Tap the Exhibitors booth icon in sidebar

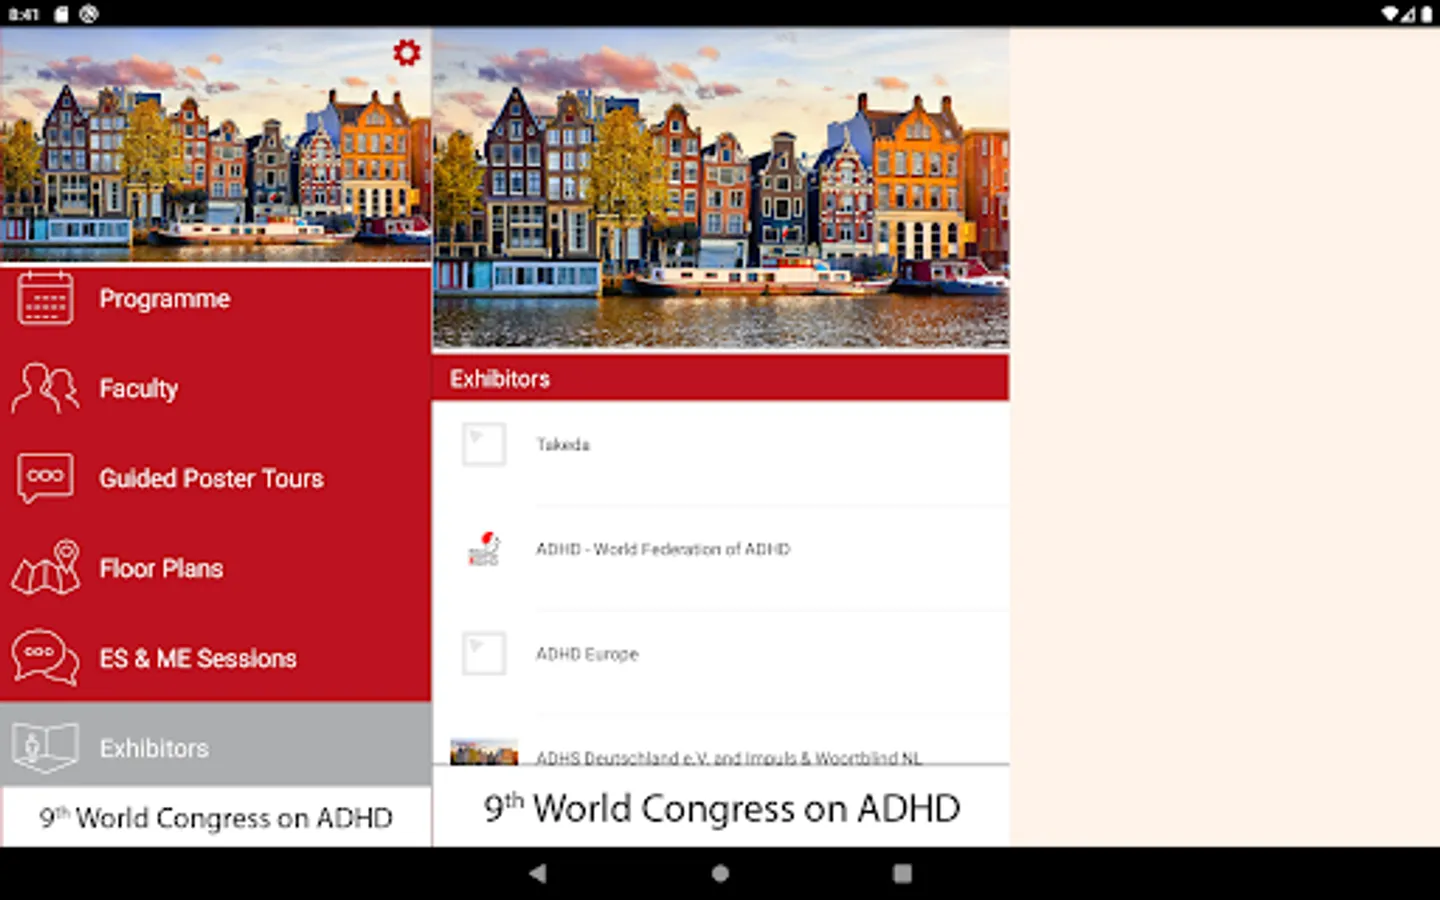coord(45,747)
